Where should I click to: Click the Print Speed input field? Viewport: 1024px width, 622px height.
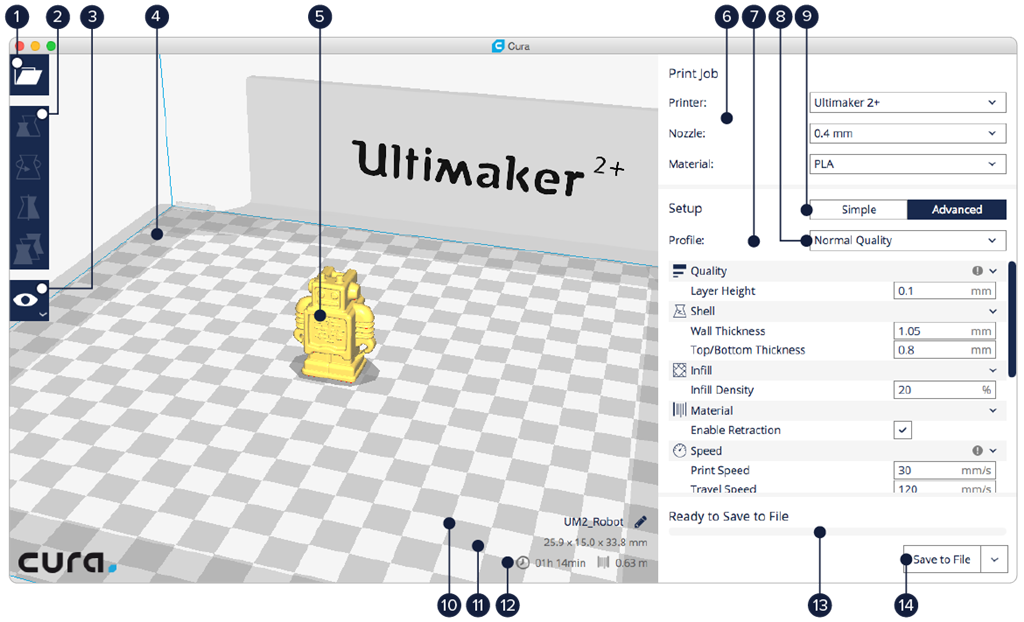click(944, 470)
